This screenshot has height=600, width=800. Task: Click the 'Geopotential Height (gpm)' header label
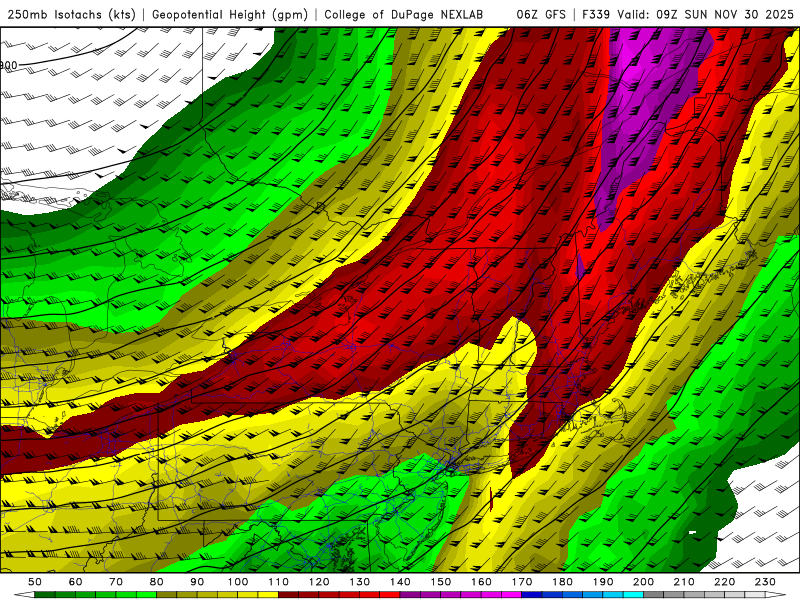pyautogui.click(x=230, y=15)
